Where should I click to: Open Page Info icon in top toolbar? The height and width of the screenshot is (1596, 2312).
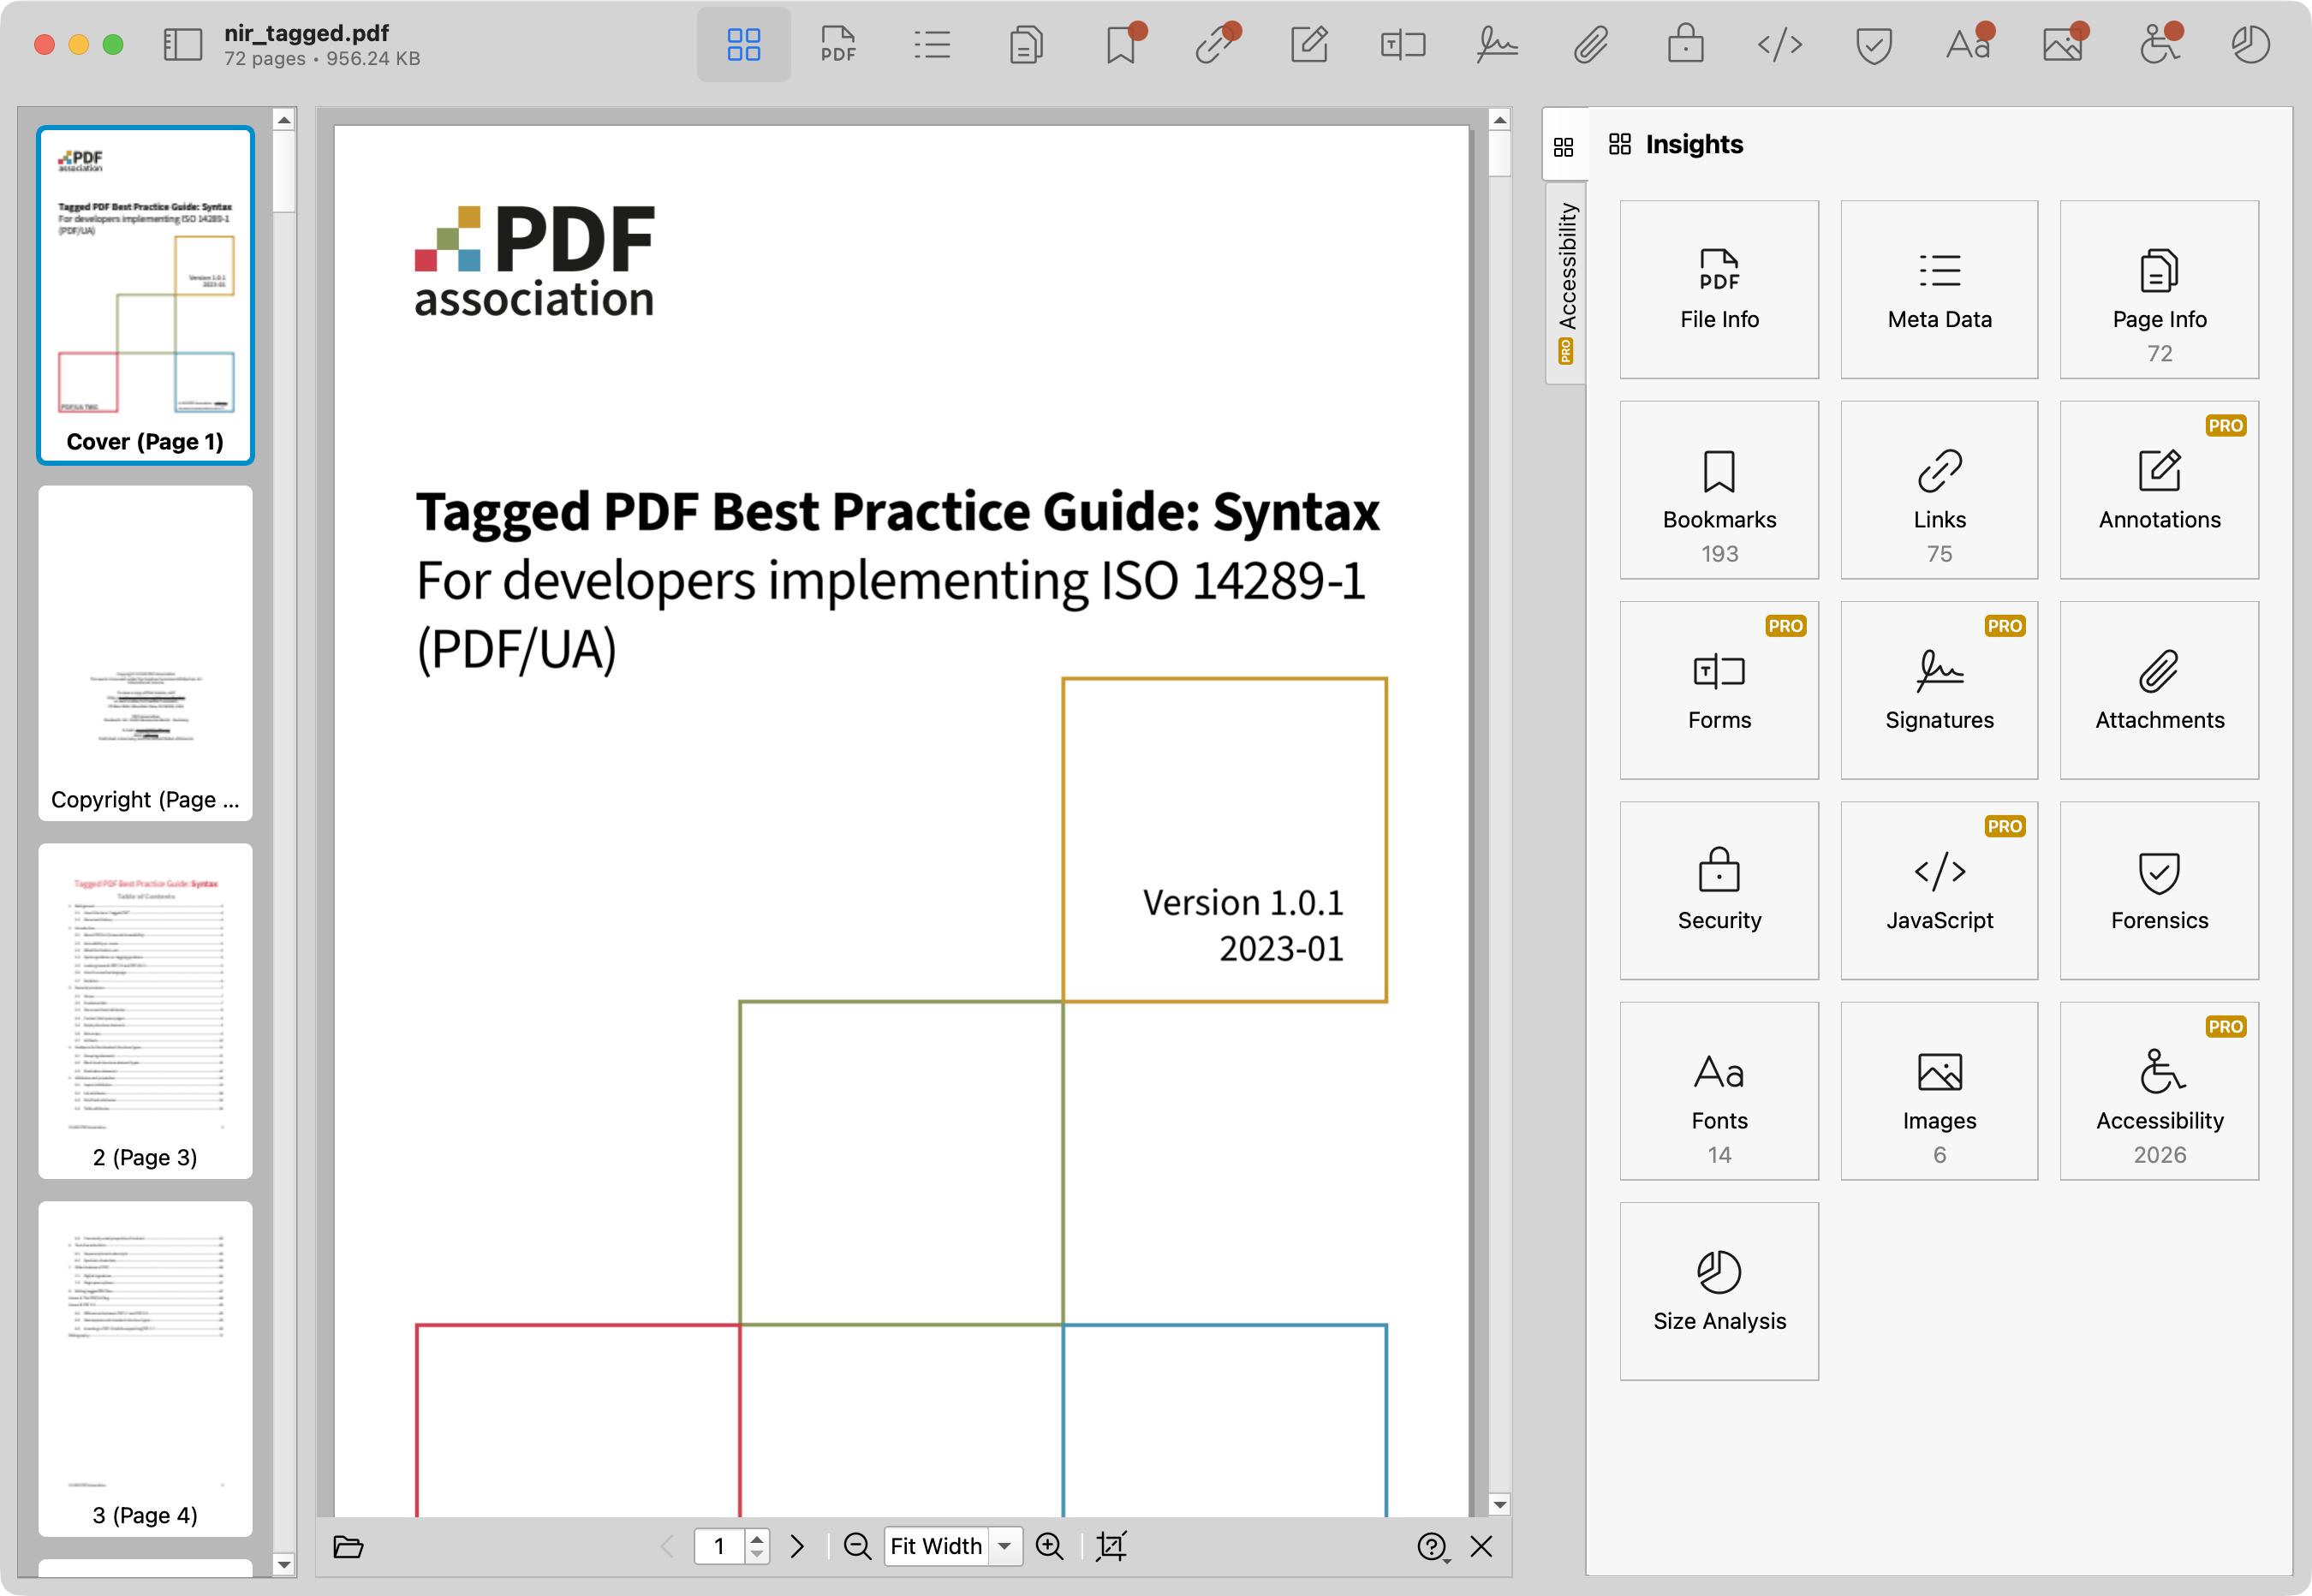(1026, 45)
